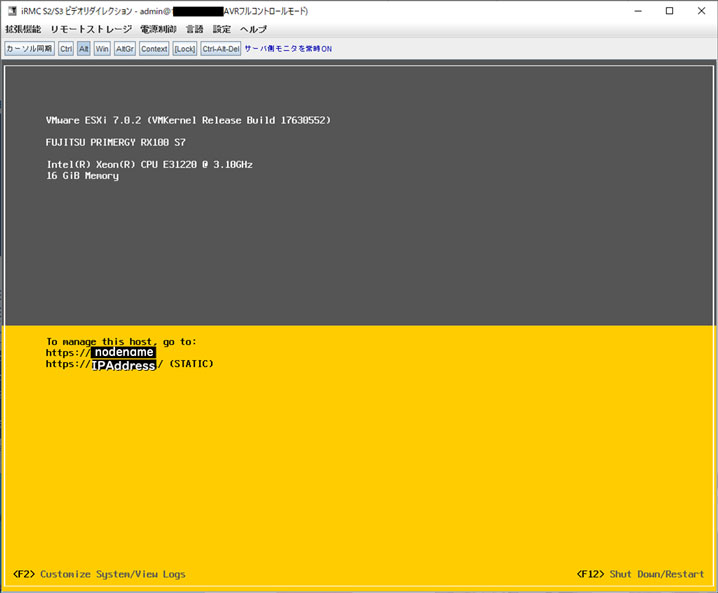Toggle the Alt key button
This screenshot has width=718, height=593.
coord(83,49)
